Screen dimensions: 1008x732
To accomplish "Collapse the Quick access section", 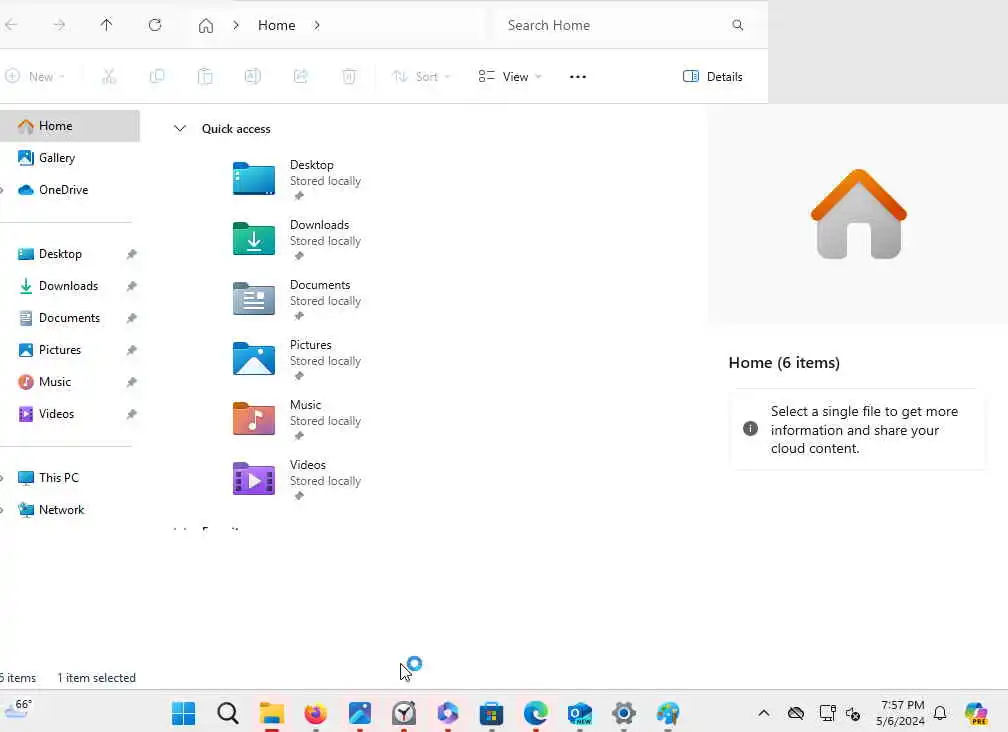I will click(x=180, y=129).
